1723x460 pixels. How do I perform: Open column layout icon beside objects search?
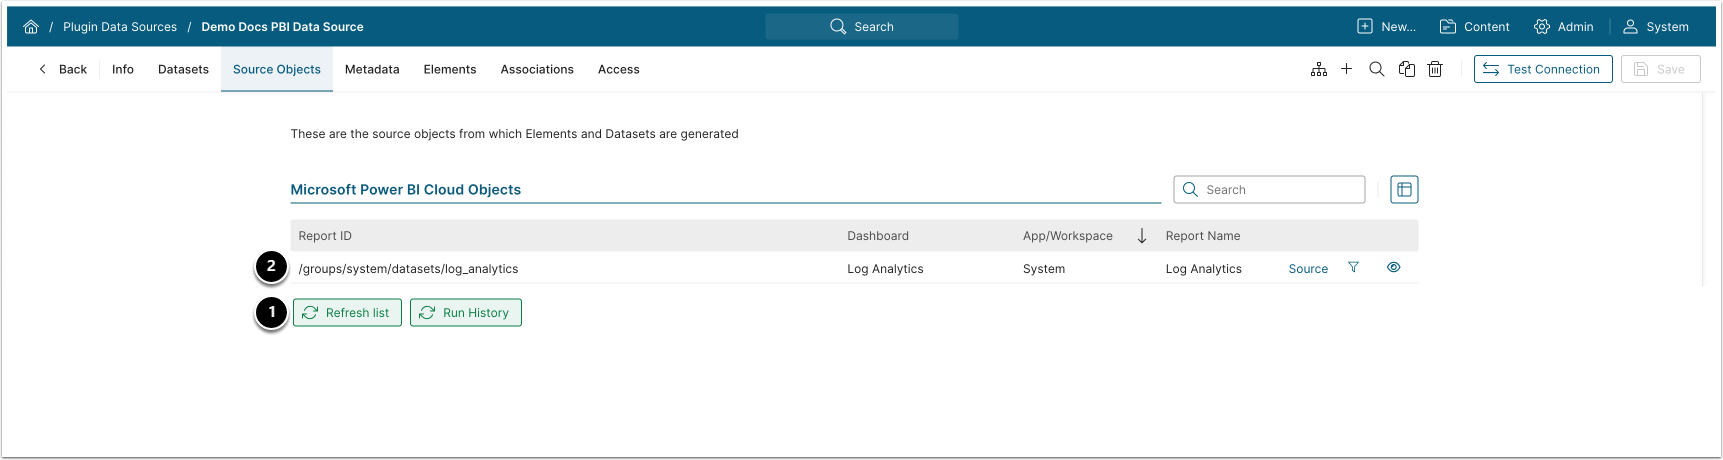[1404, 190]
